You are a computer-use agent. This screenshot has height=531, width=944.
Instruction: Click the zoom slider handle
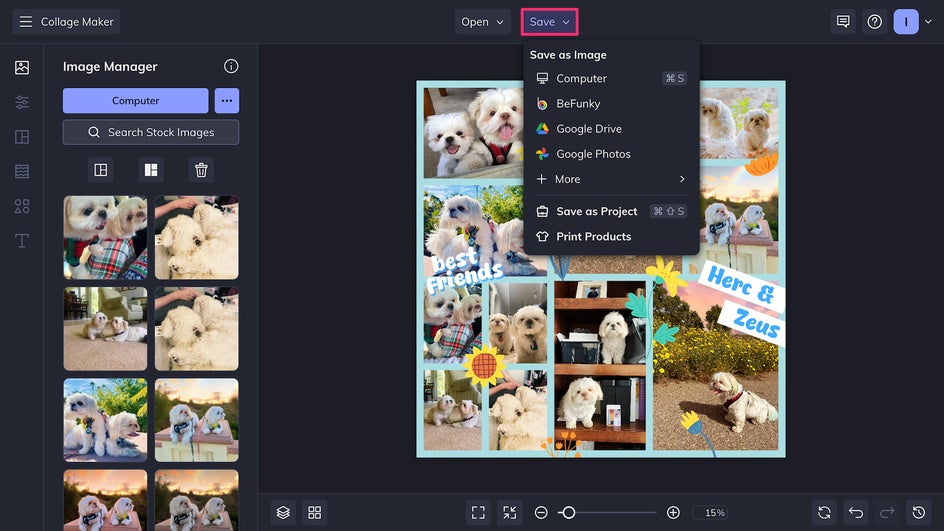(568, 512)
